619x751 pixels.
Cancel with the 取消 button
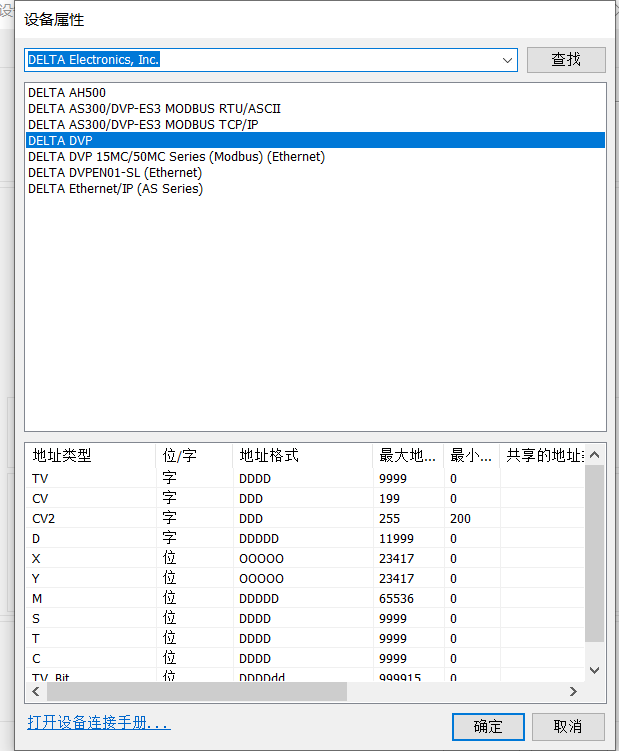[x=568, y=727]
